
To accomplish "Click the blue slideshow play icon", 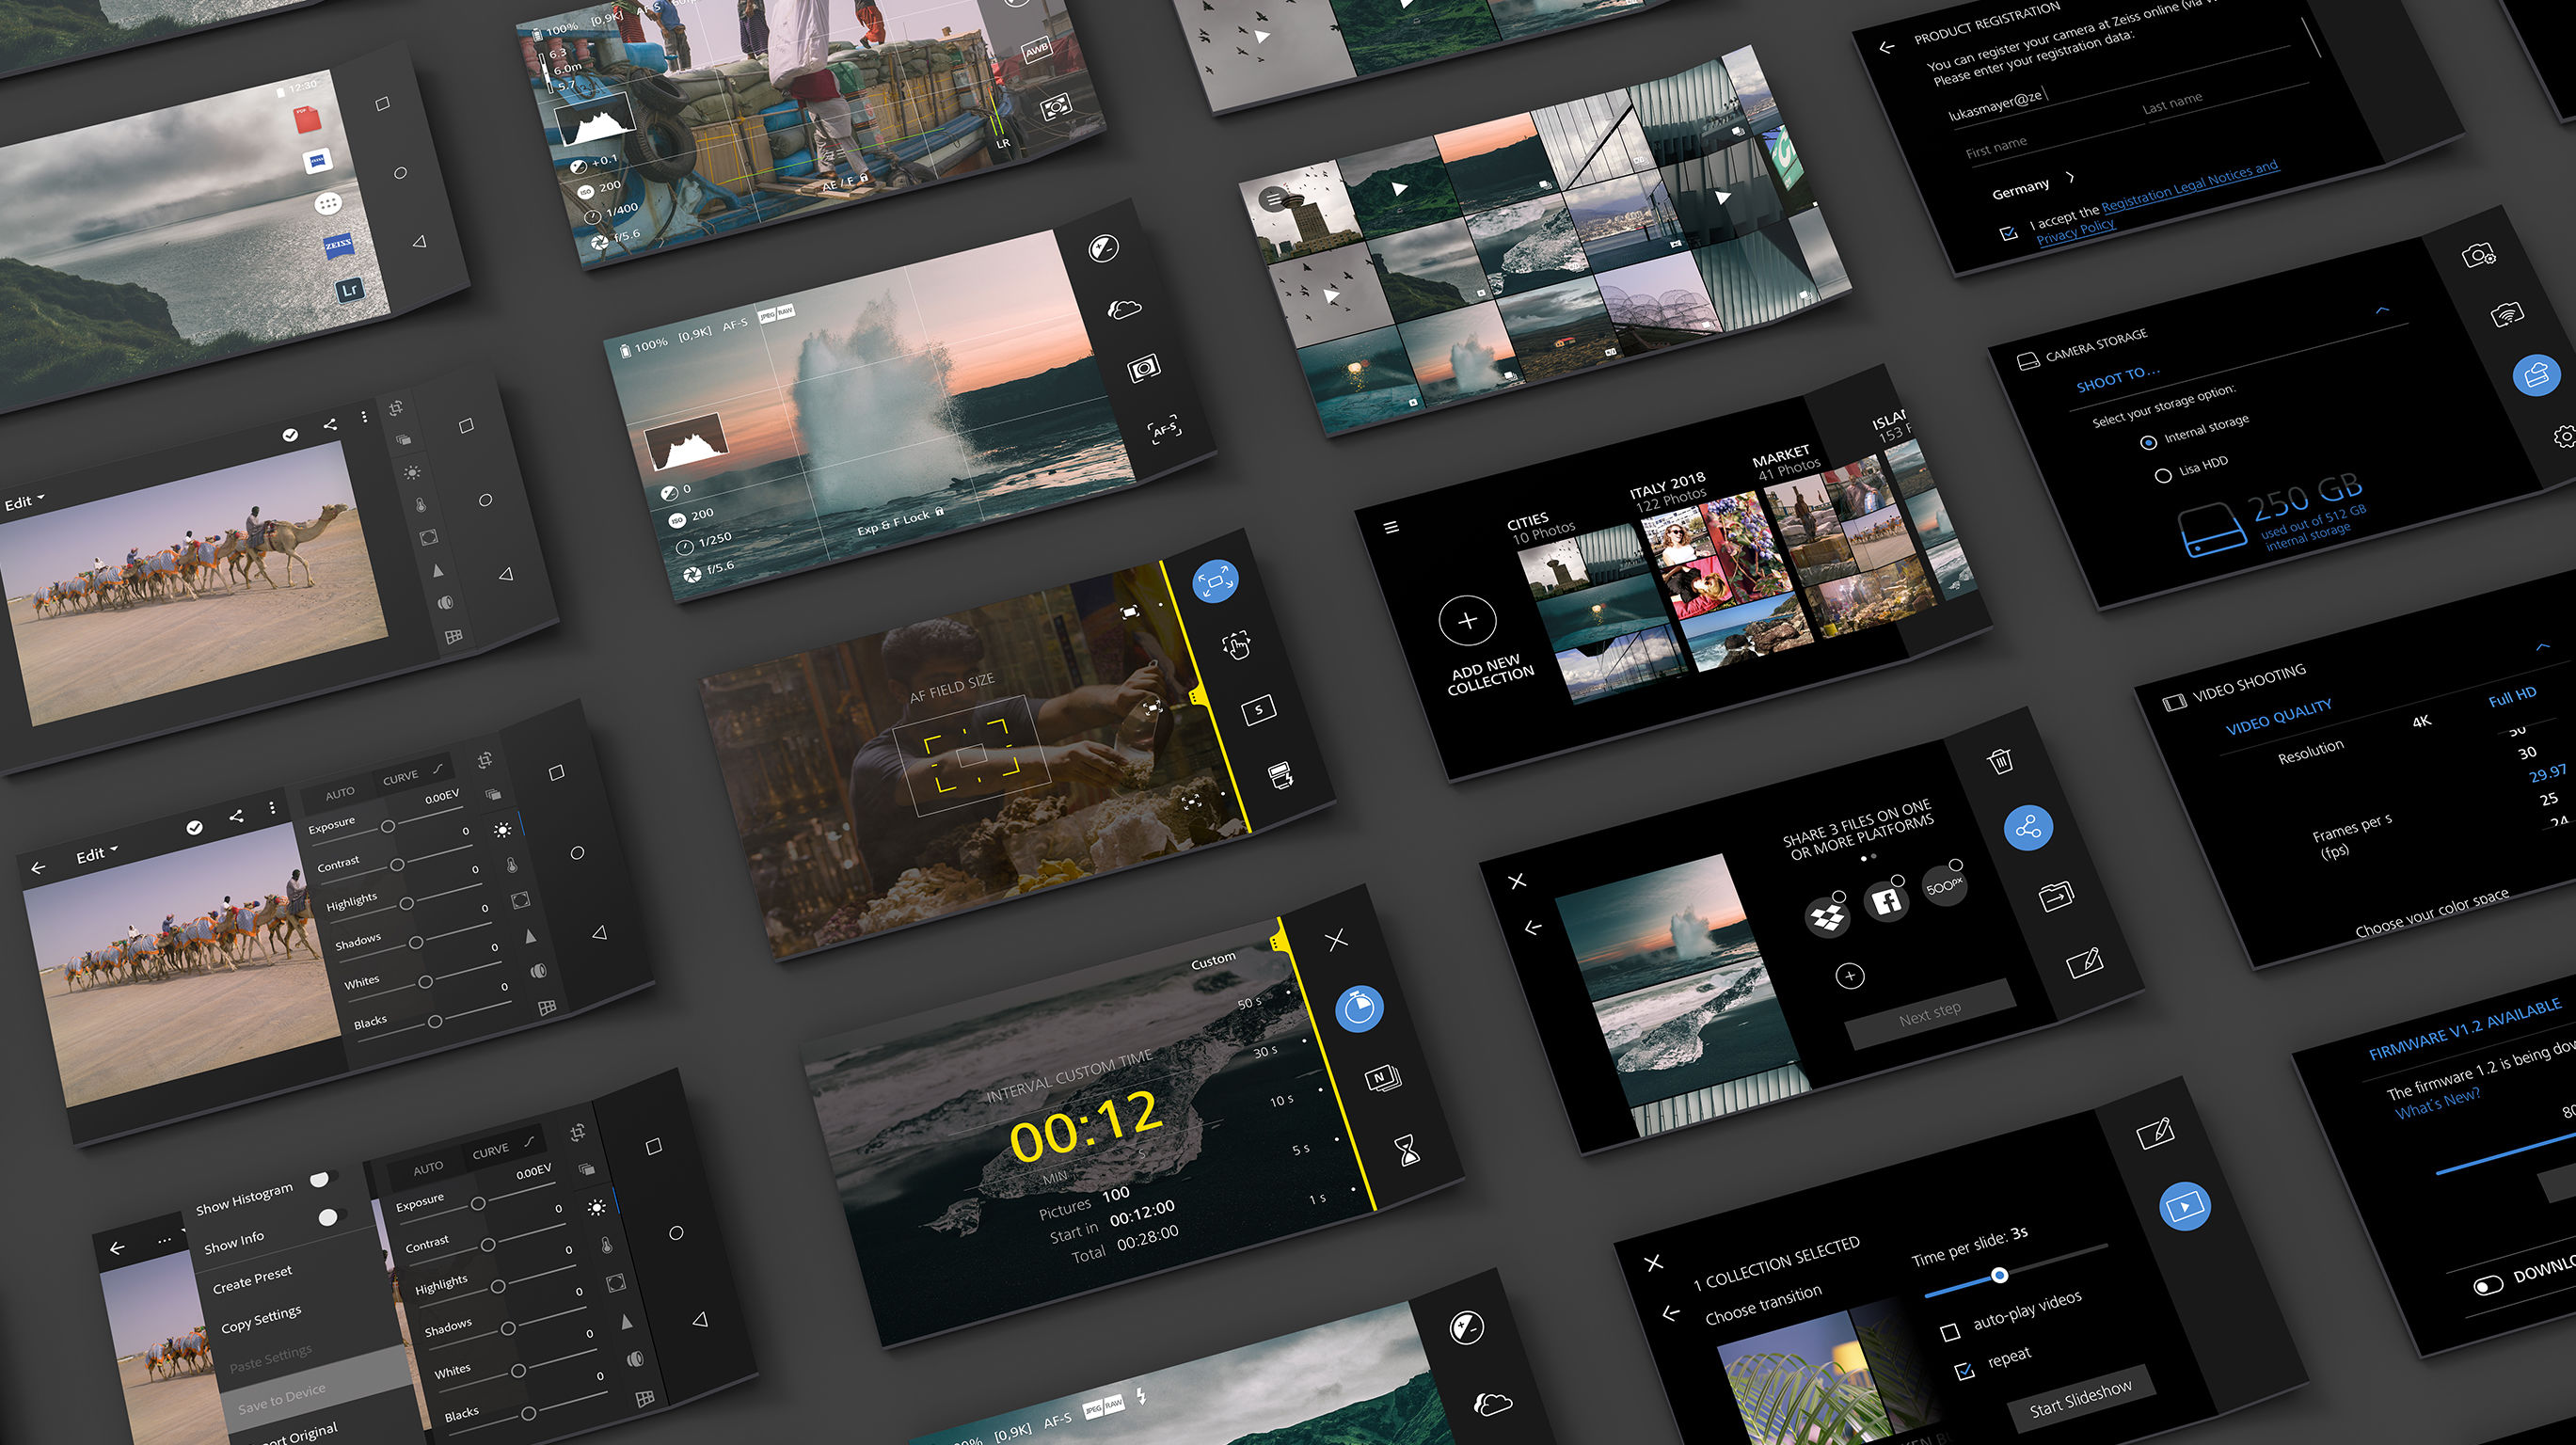I will point(2185,1207).
